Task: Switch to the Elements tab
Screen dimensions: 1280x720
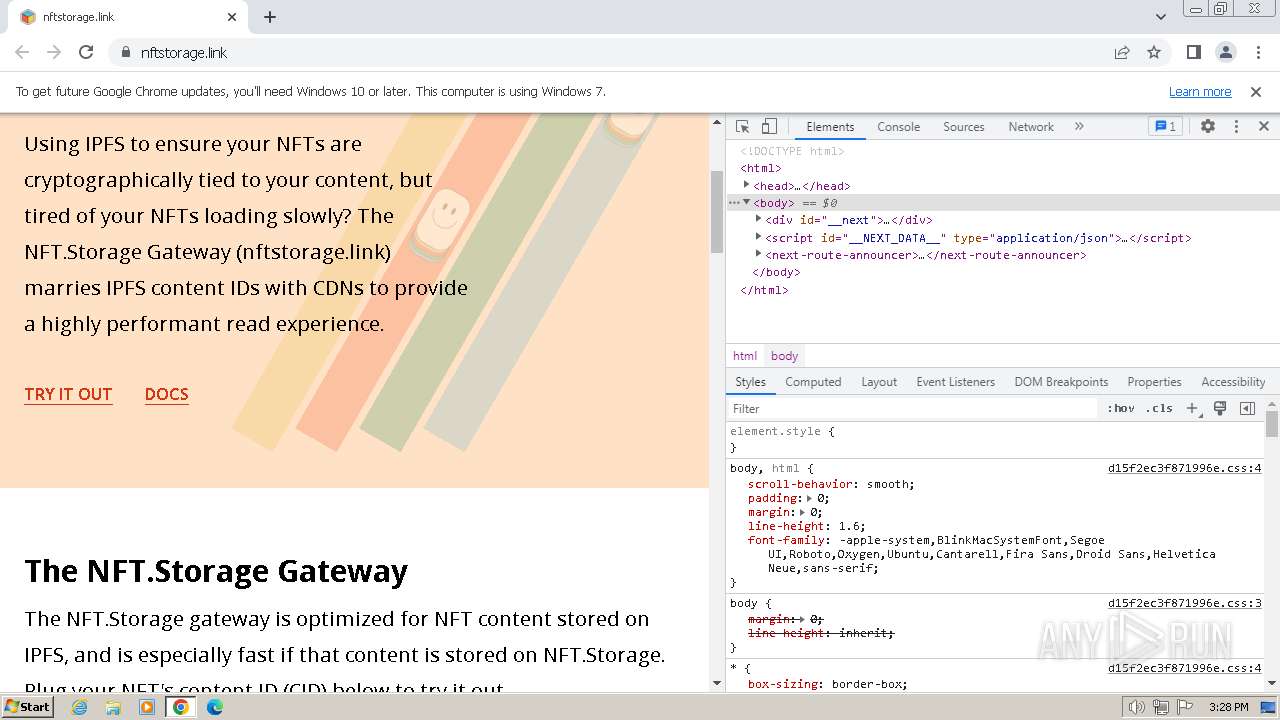Action: pos(830,127)
